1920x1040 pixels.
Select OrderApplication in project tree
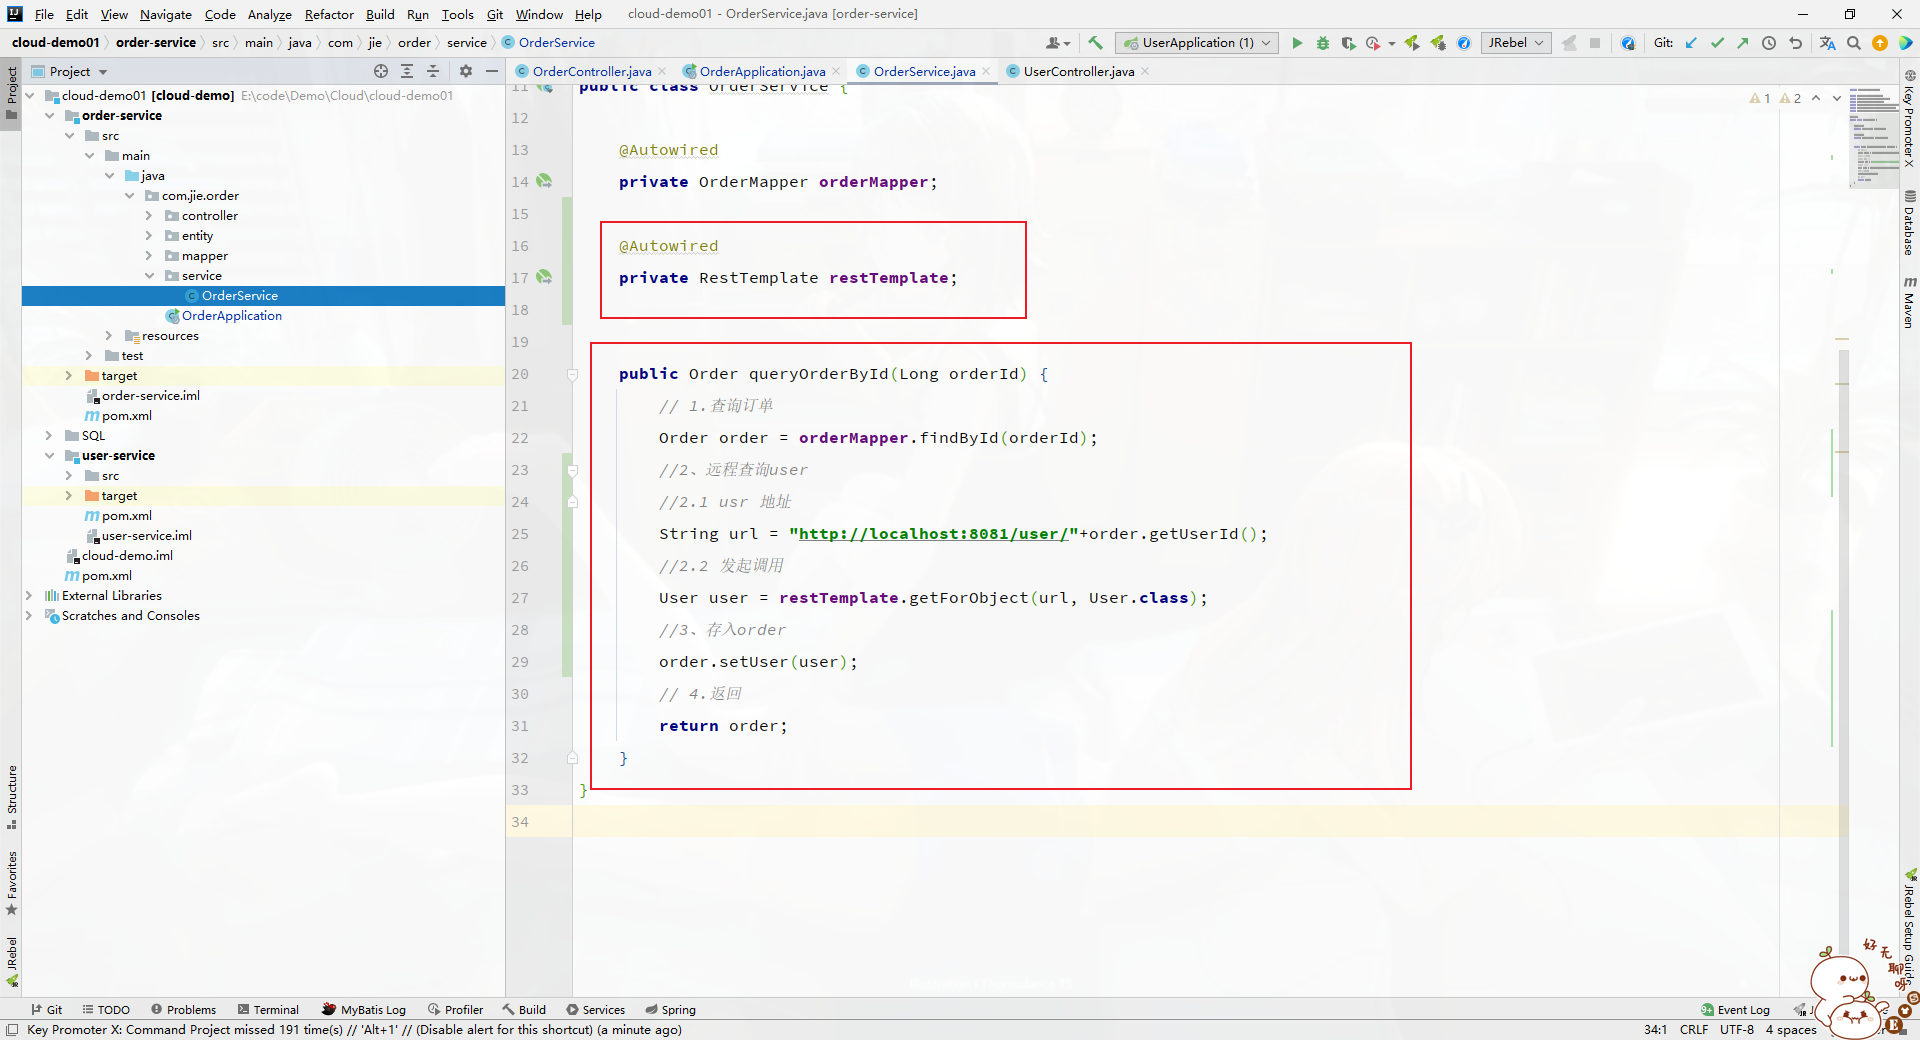(231, 316)
